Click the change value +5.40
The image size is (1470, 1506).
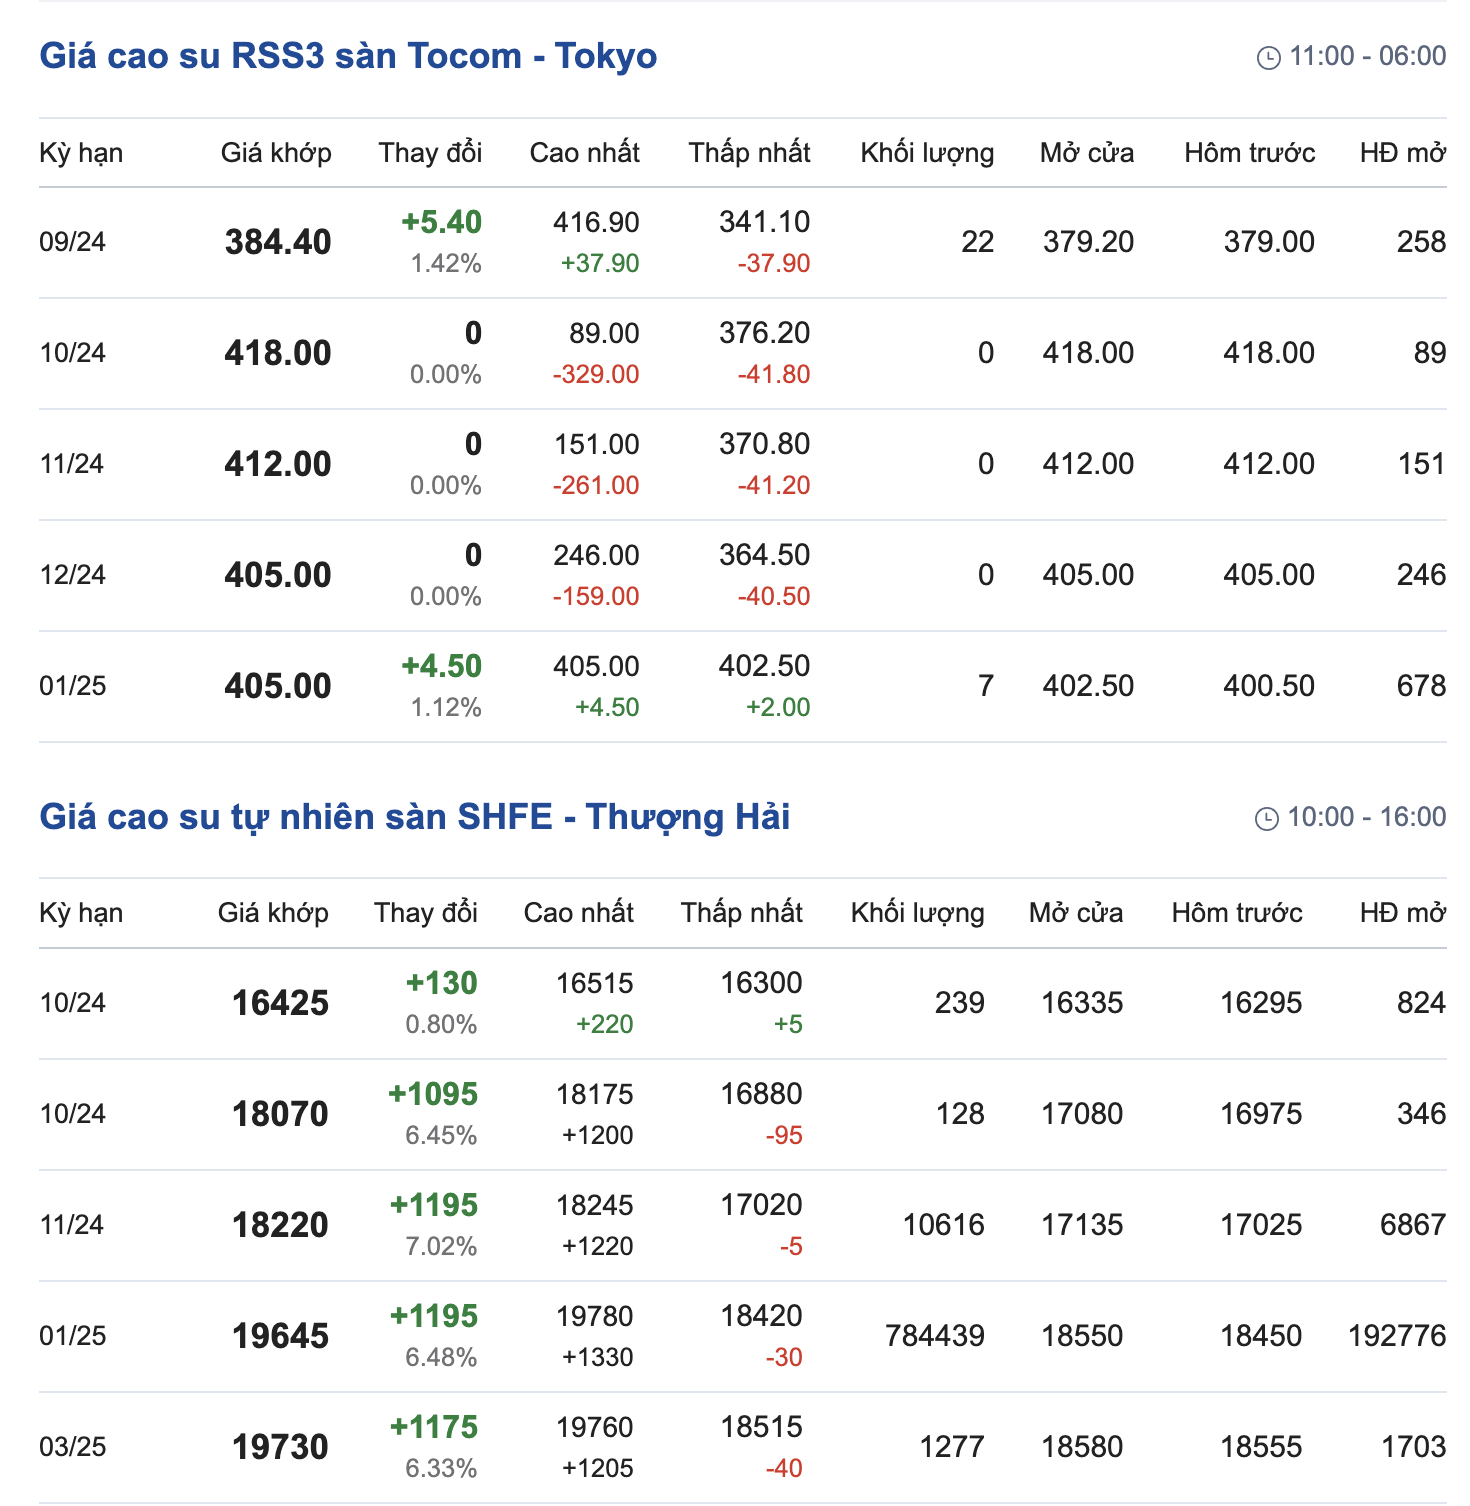[441, 222]
